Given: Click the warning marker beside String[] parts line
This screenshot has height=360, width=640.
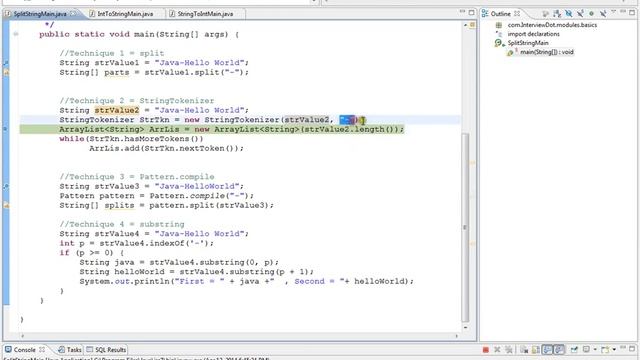Looking at the screenshot, I should pyautogui.click(x=6, y=73).
